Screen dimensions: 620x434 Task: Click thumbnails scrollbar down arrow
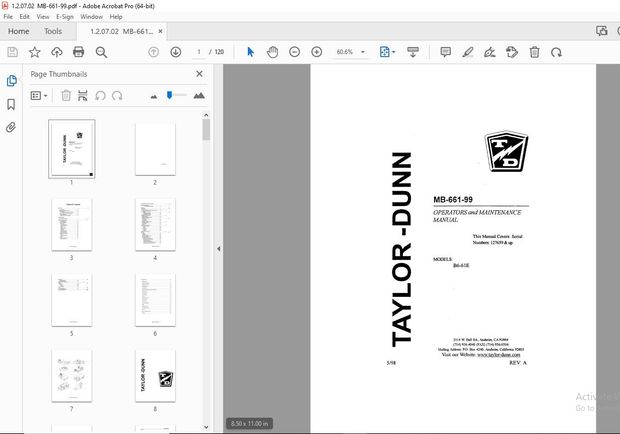pyautogui.click(x=206, y=427)
